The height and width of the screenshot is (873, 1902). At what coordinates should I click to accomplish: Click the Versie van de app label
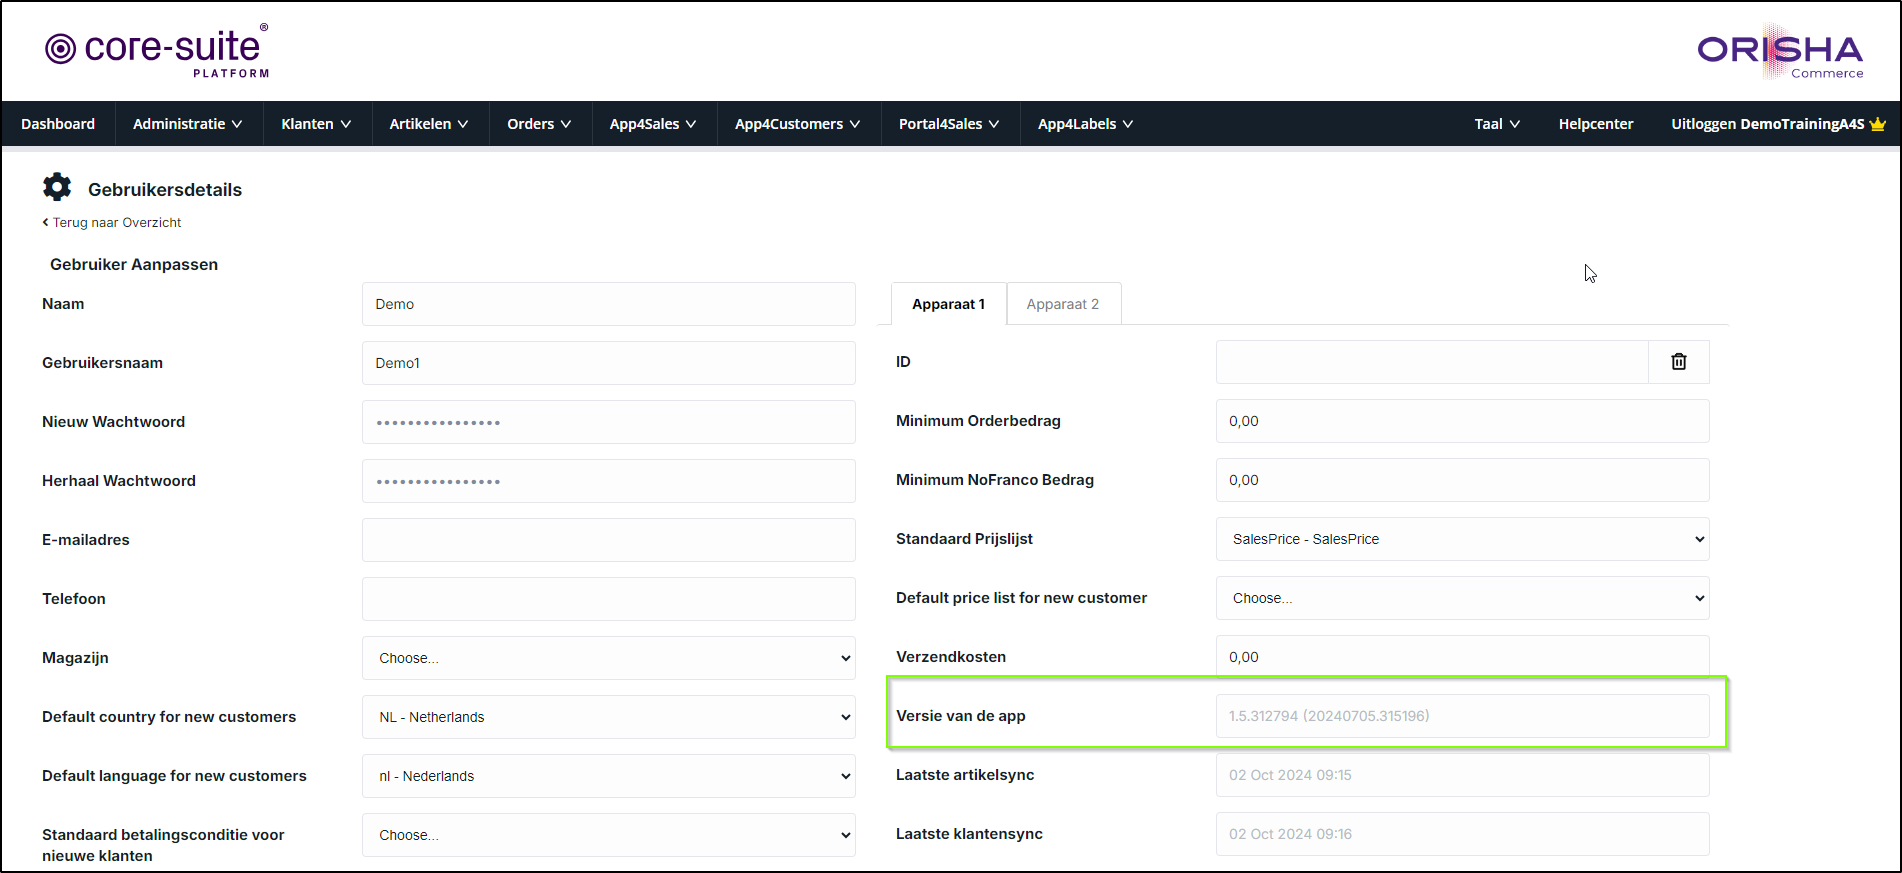click(x=961, y=716)
